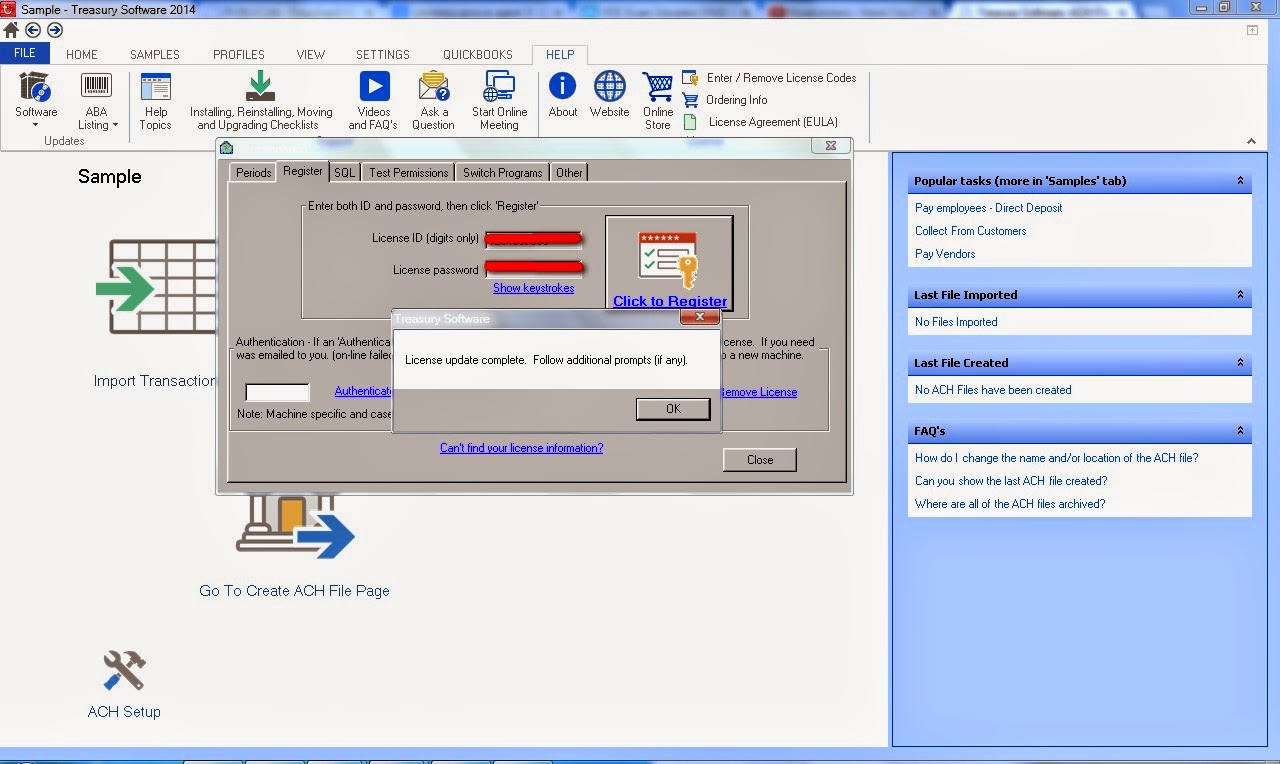Viewport: 1280px width, 764px height.
Task: Open Pay employees - Direct Deposit task
Action: point(988,208)
